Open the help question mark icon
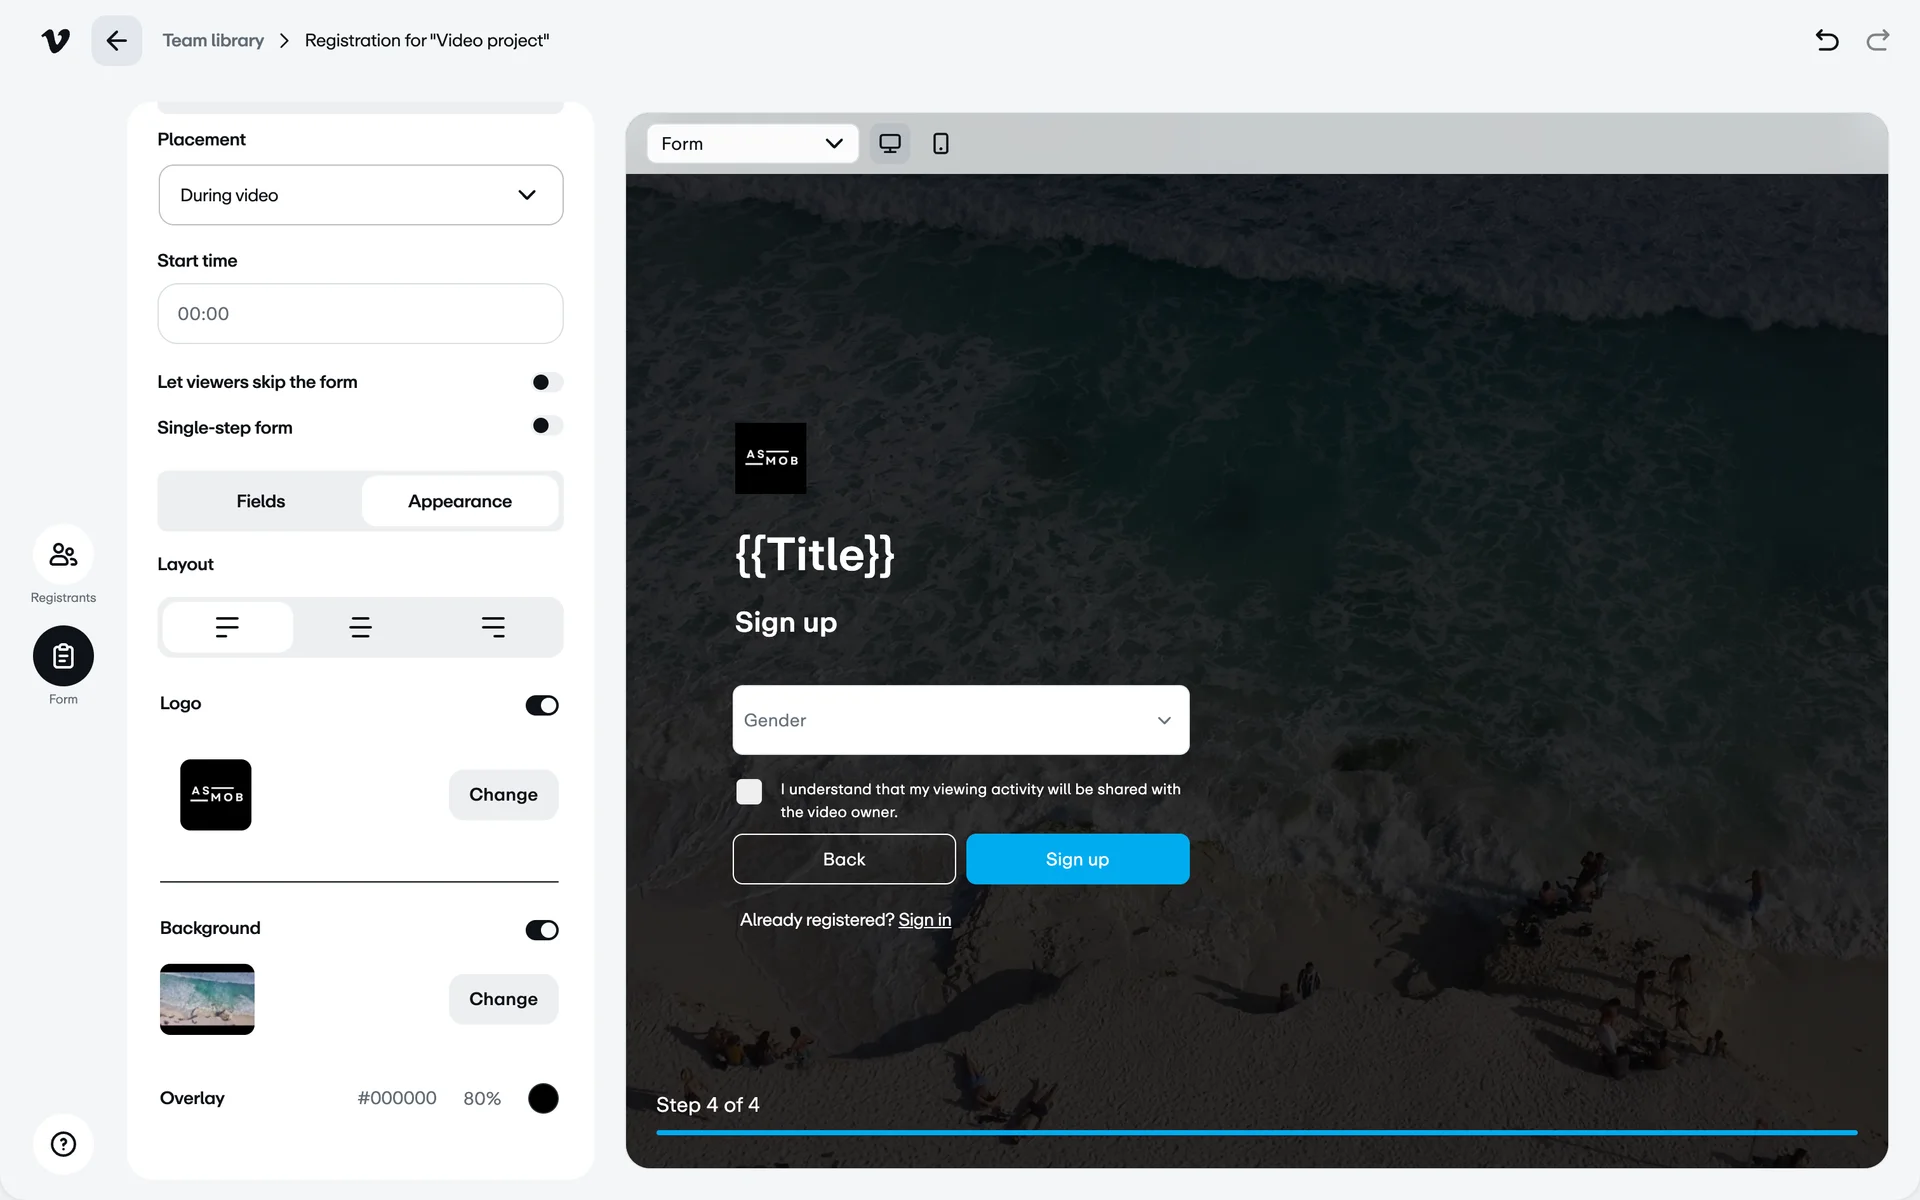This screenshot has height=1200, width=1920. pyautogui.click(x=63, y=1144)
